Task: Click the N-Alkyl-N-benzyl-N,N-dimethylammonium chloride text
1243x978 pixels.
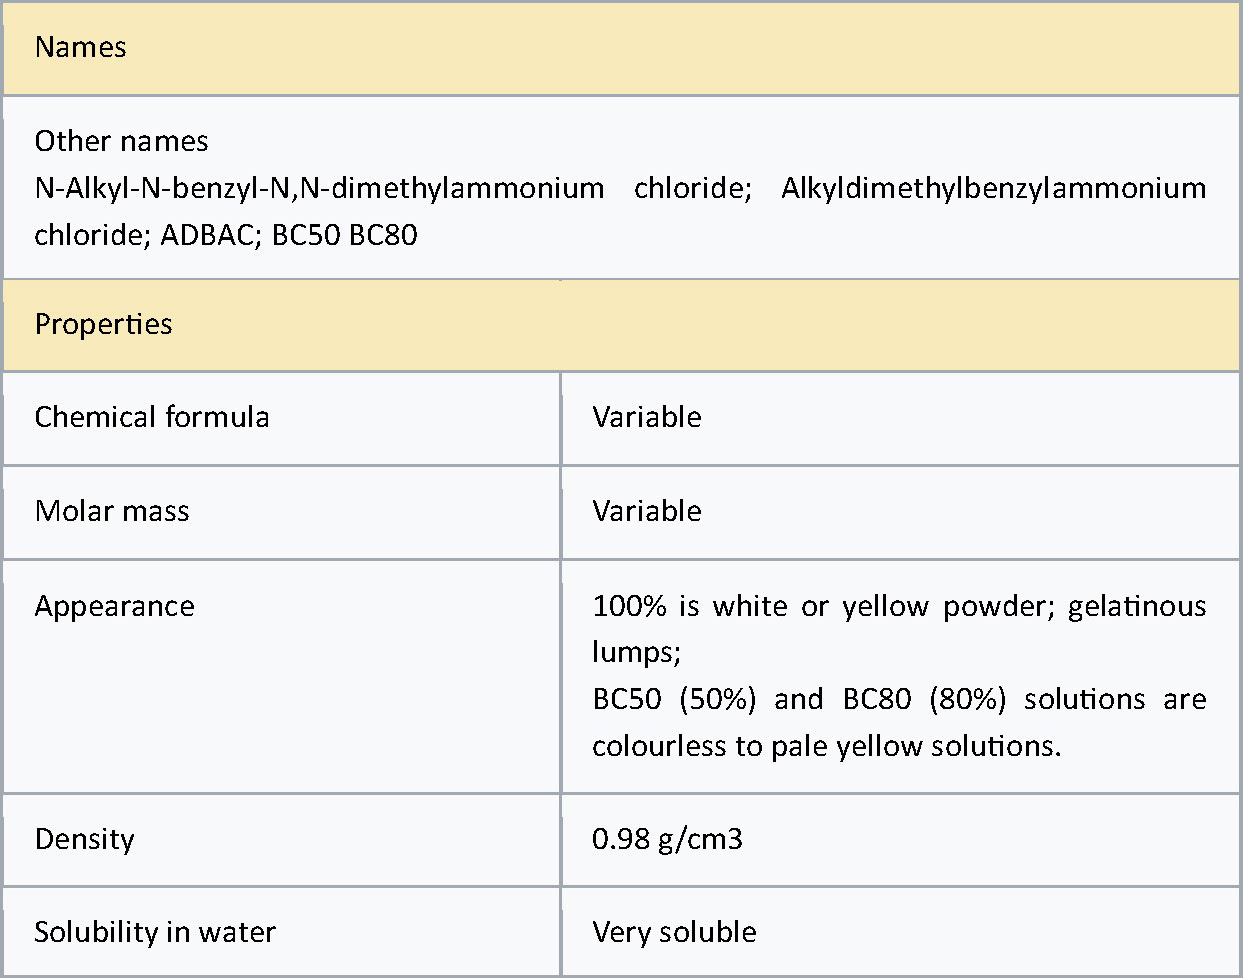Action: [x=393, y=188]
